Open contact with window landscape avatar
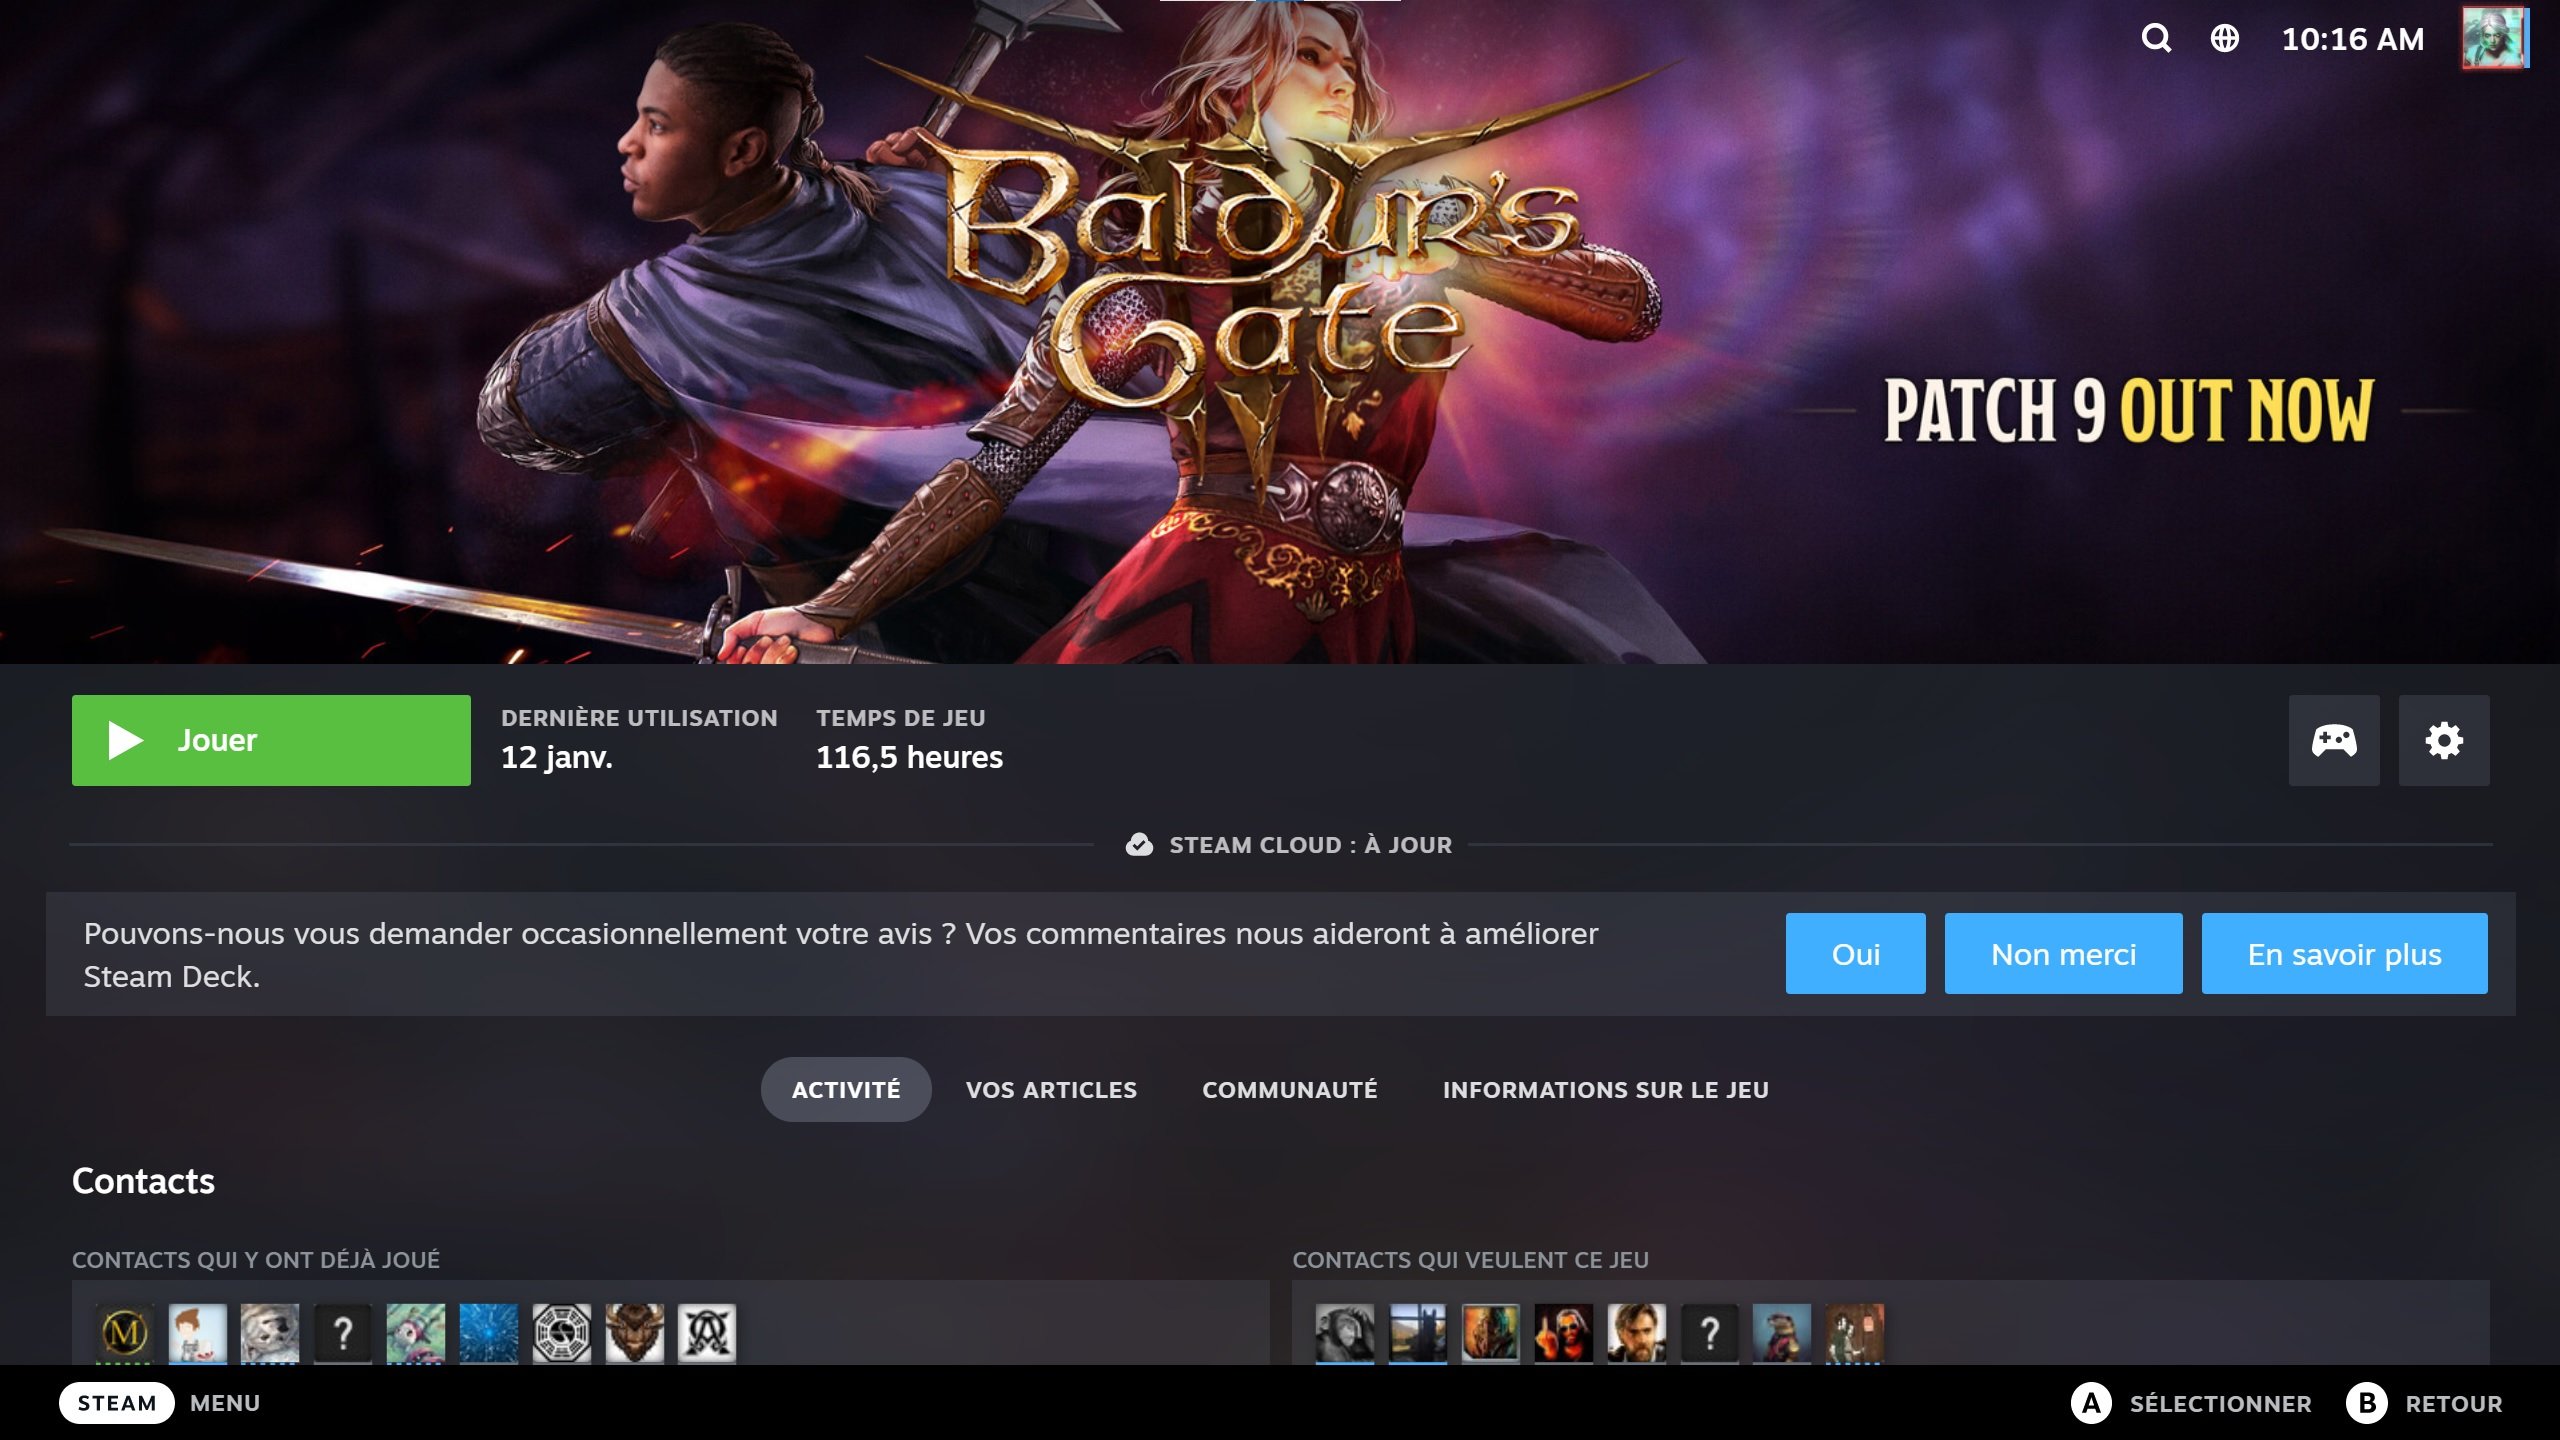Viewport: 2560px width, 1440px height. tap(1418, 1333)
